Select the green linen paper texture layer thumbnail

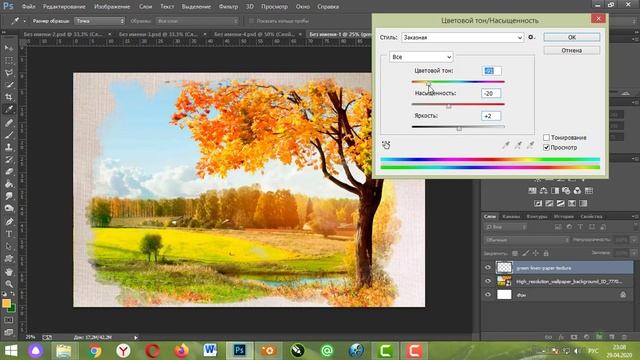coord(504,268)
